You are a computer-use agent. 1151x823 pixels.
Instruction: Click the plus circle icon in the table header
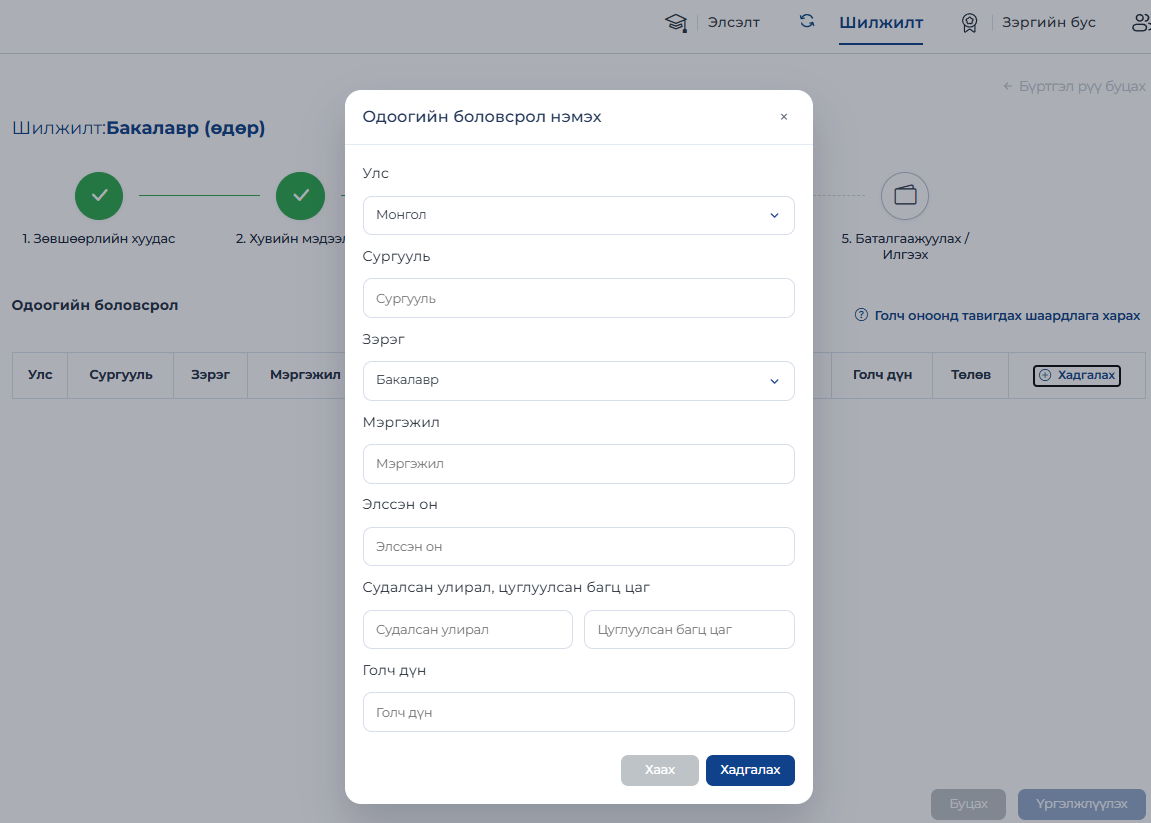(1045, 375)
